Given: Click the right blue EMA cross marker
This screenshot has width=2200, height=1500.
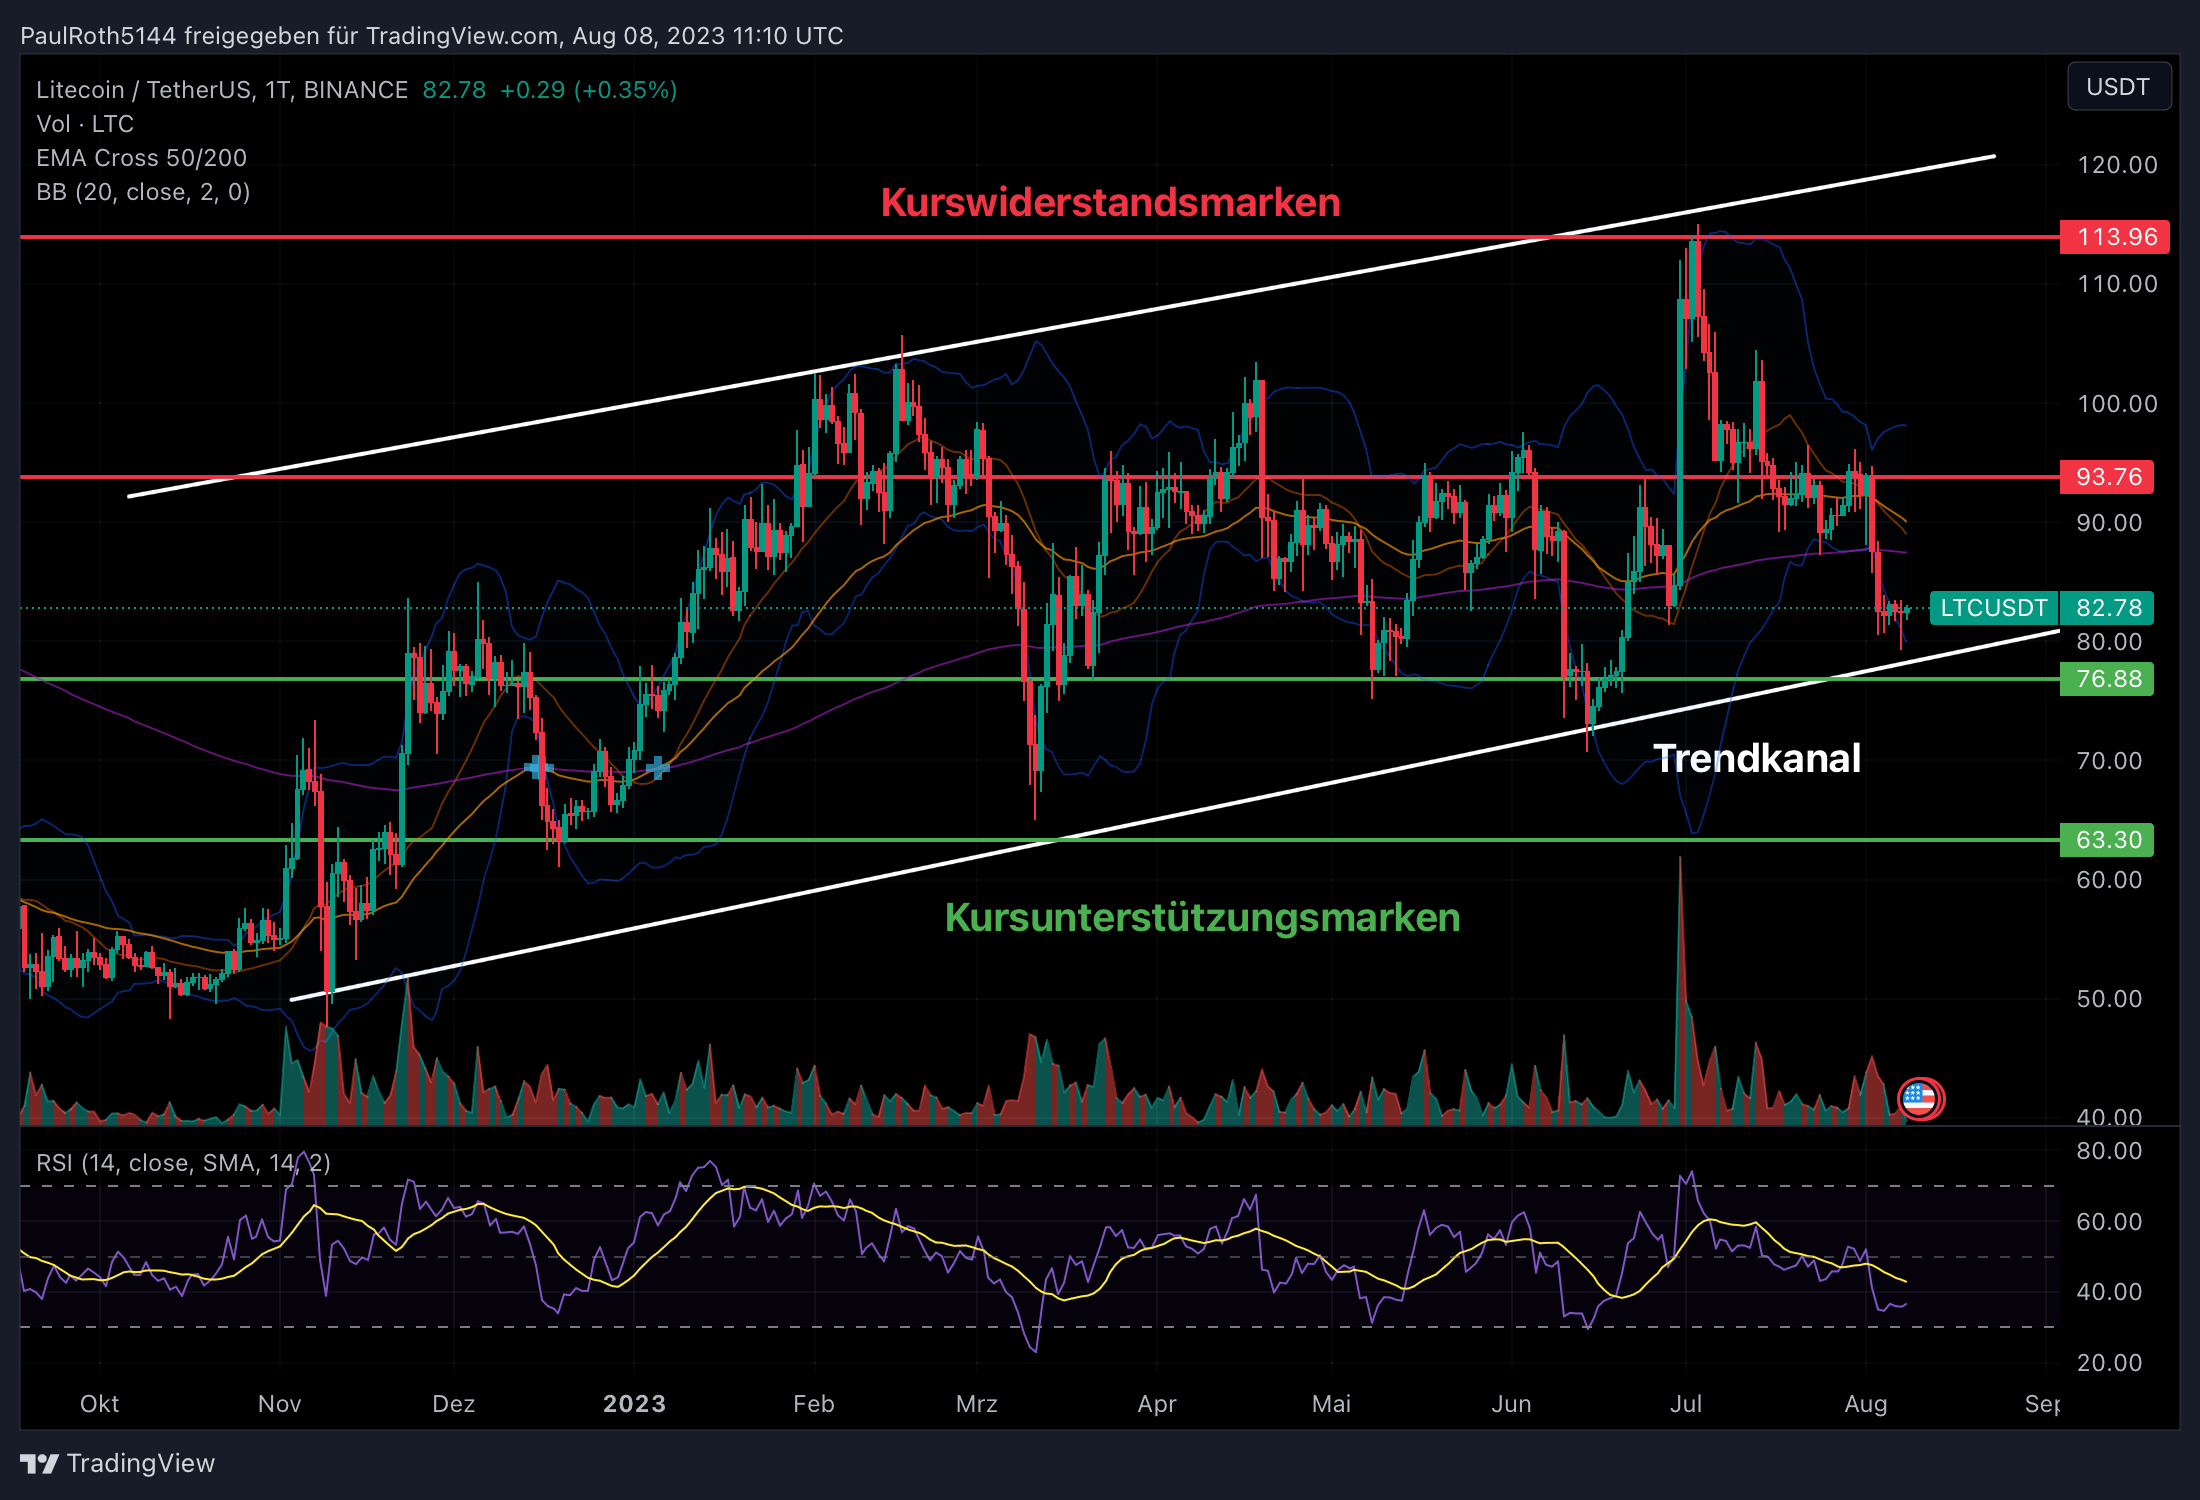Looking at the screenshot, I should pos(657,767).
